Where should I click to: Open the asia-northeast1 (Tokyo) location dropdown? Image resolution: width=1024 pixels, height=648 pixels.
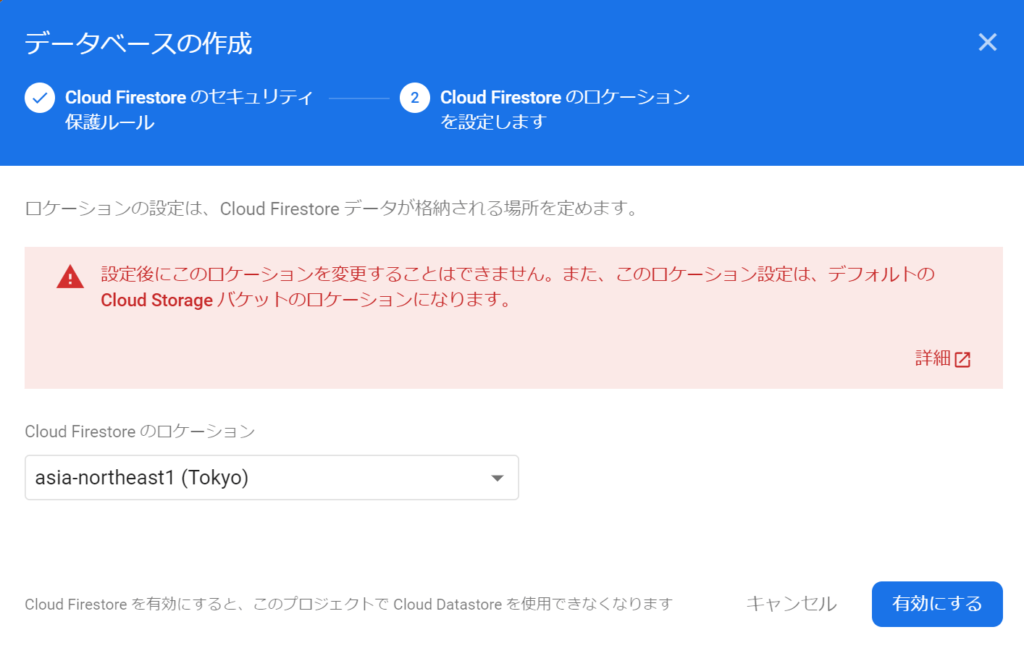(x=272, y=478)
